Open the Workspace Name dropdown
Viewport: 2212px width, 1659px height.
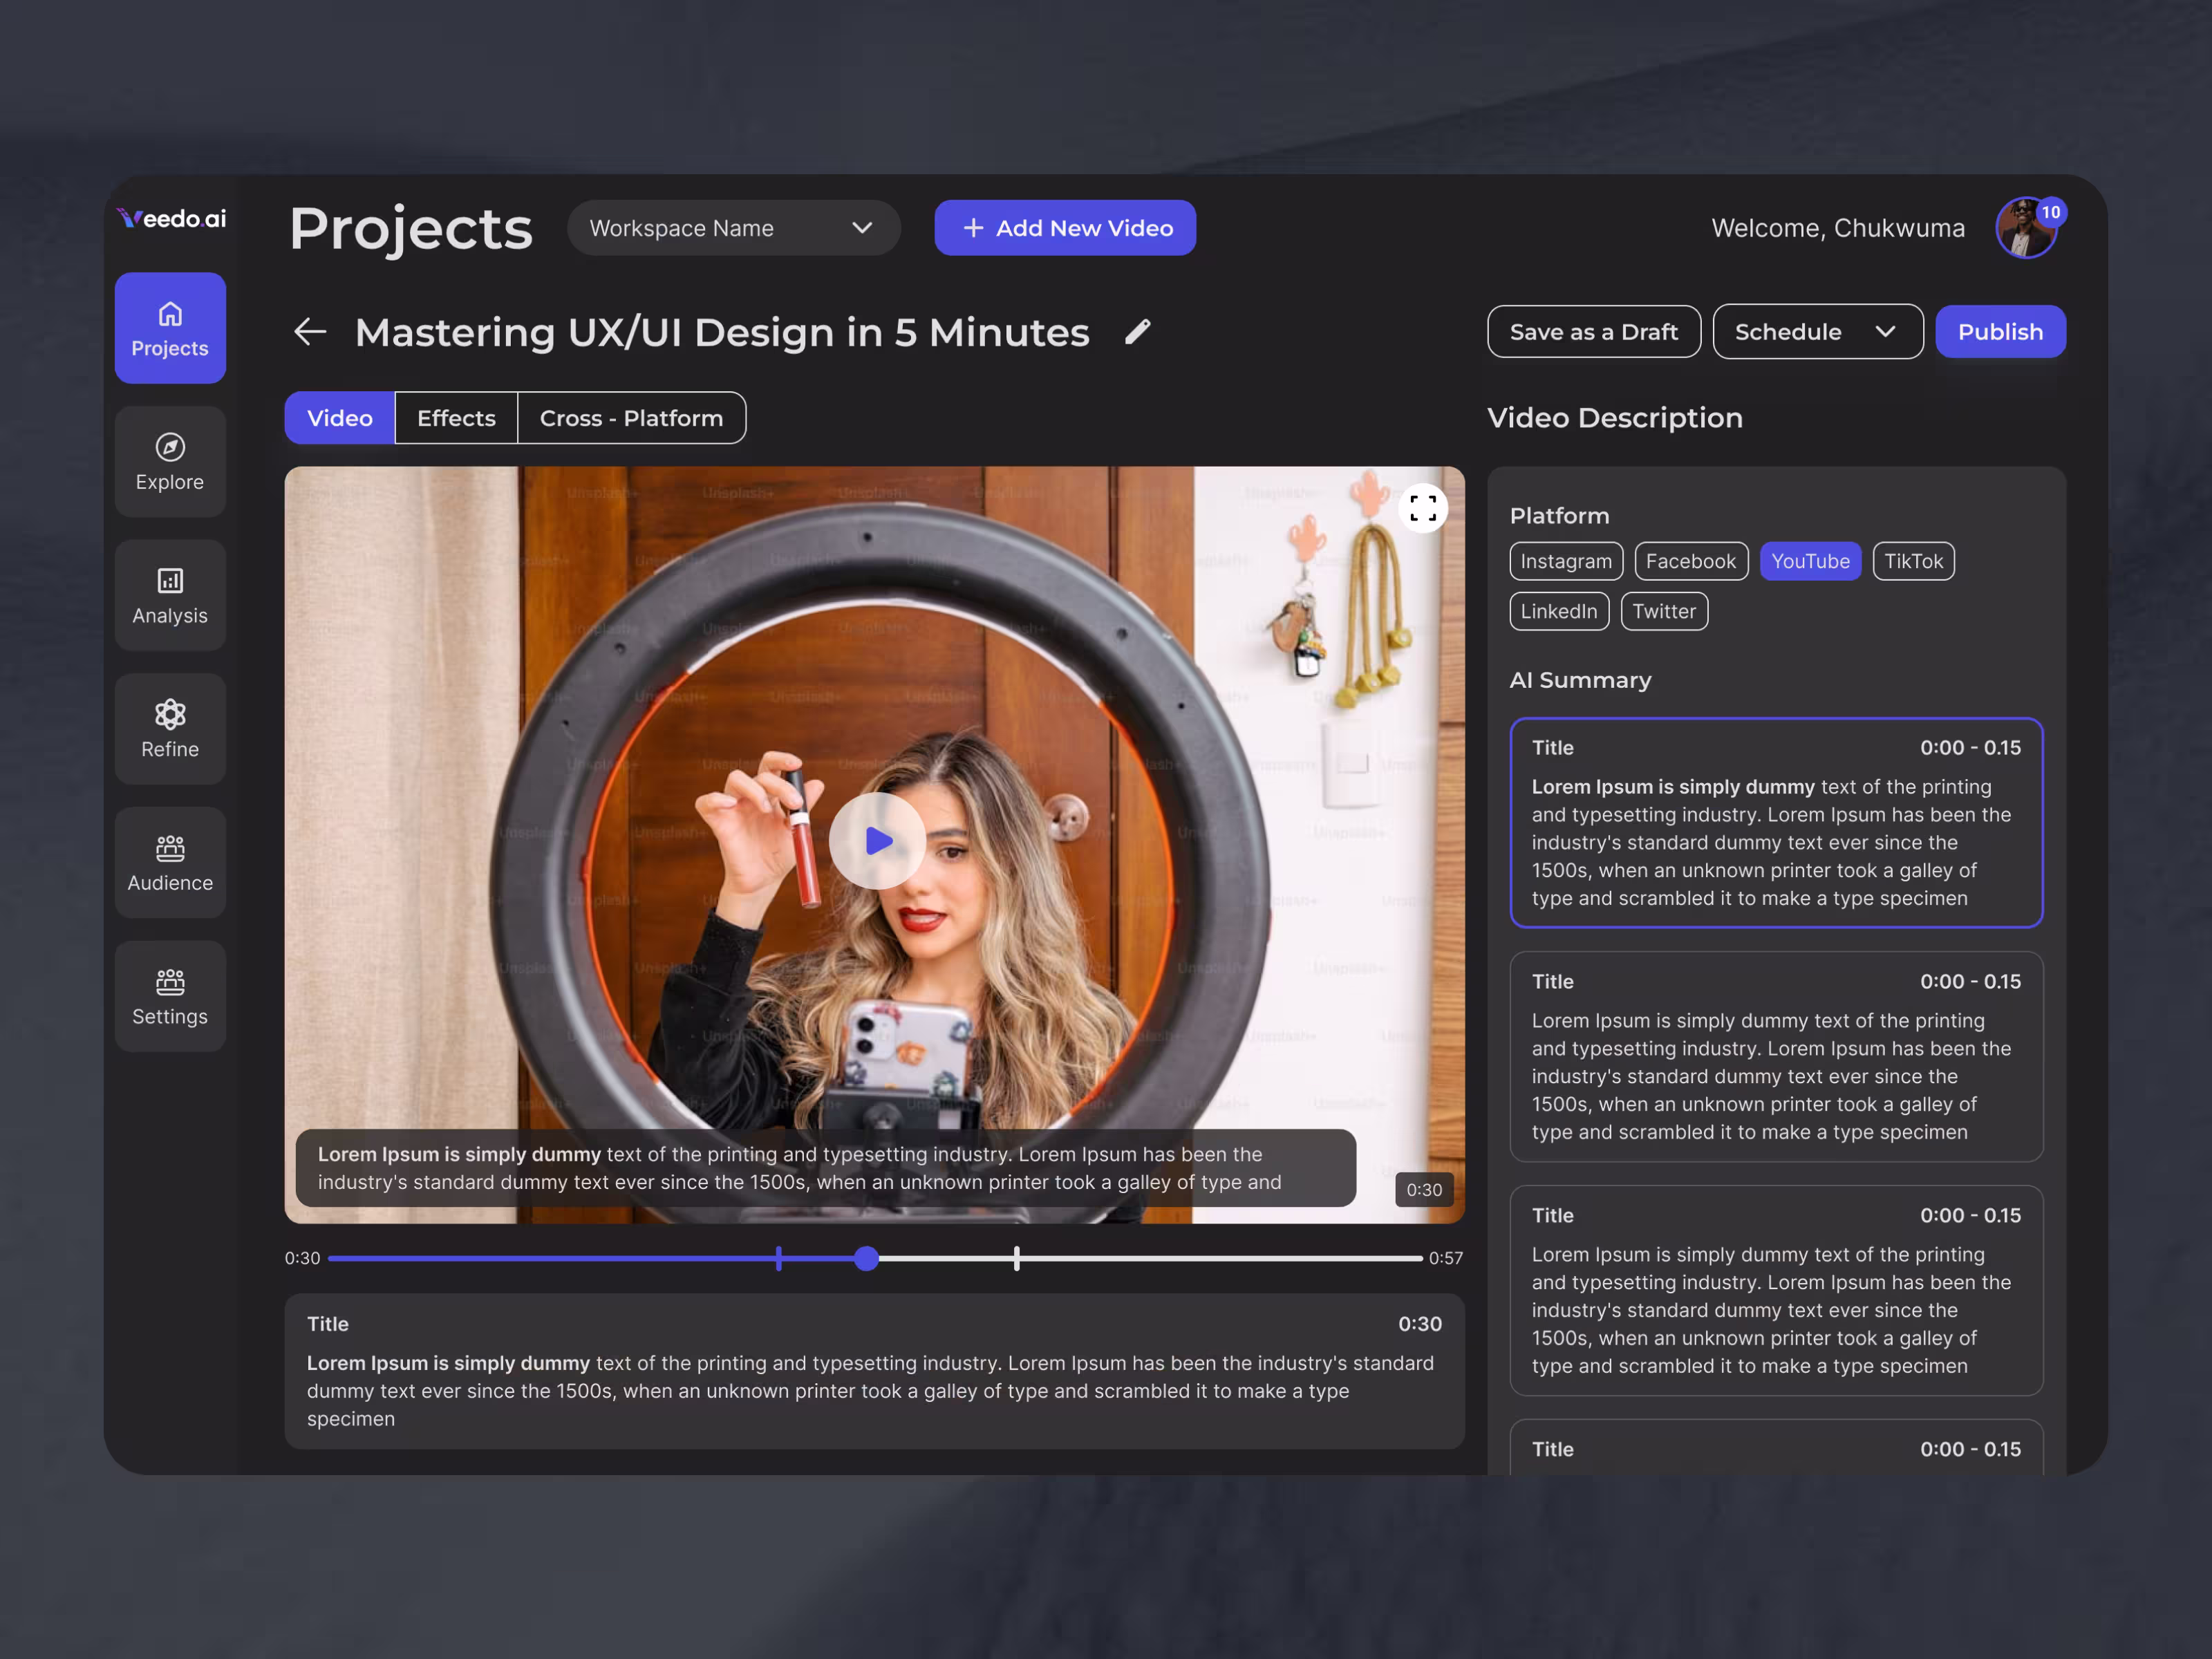click(x=733, y=228)
